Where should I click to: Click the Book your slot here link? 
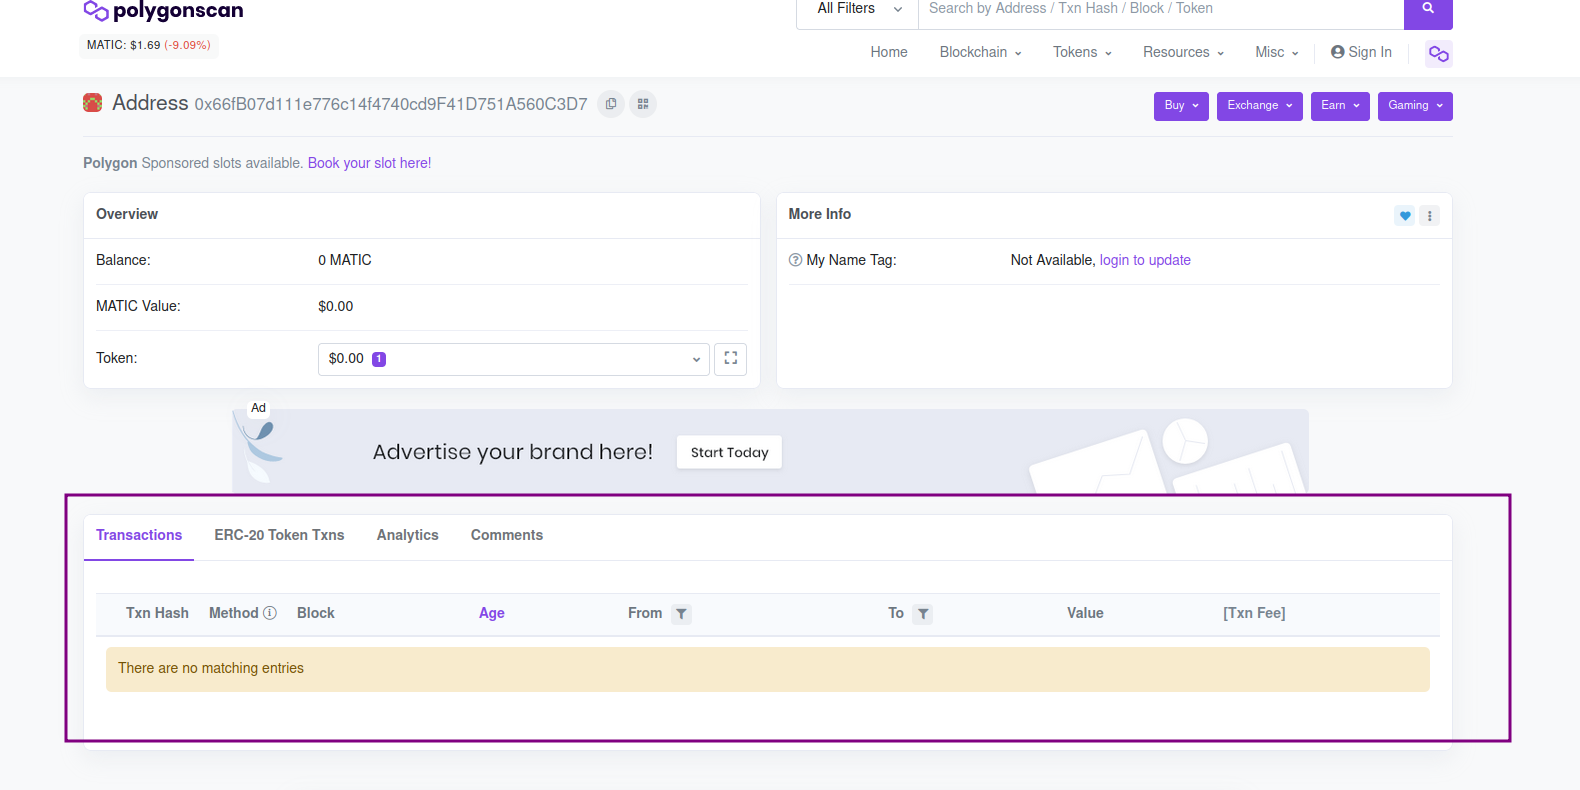369,163
